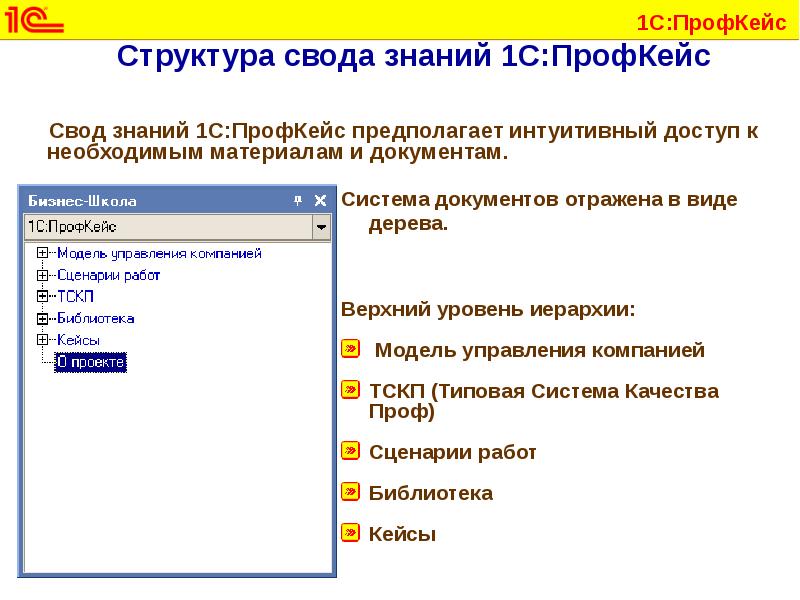Expand the Модель управления компанией tree node
This screenshot has width=800, height=600.
tap(42, 253)
